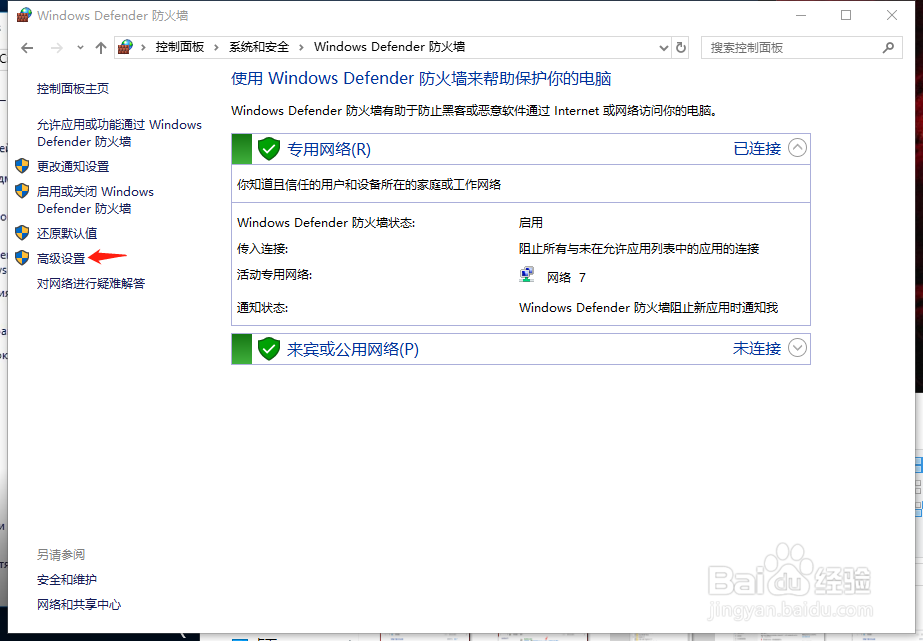This screenshot has height=641, width=923.
Task: Open 网络和共享中心 link
Action: tap(79, 605)
